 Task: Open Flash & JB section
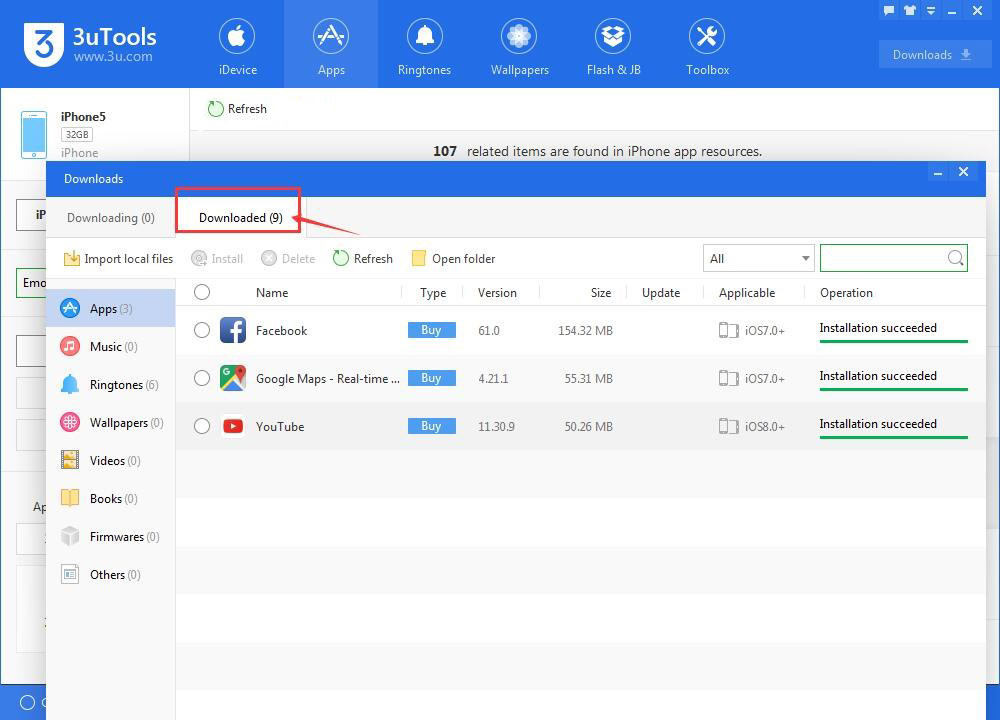613,45
